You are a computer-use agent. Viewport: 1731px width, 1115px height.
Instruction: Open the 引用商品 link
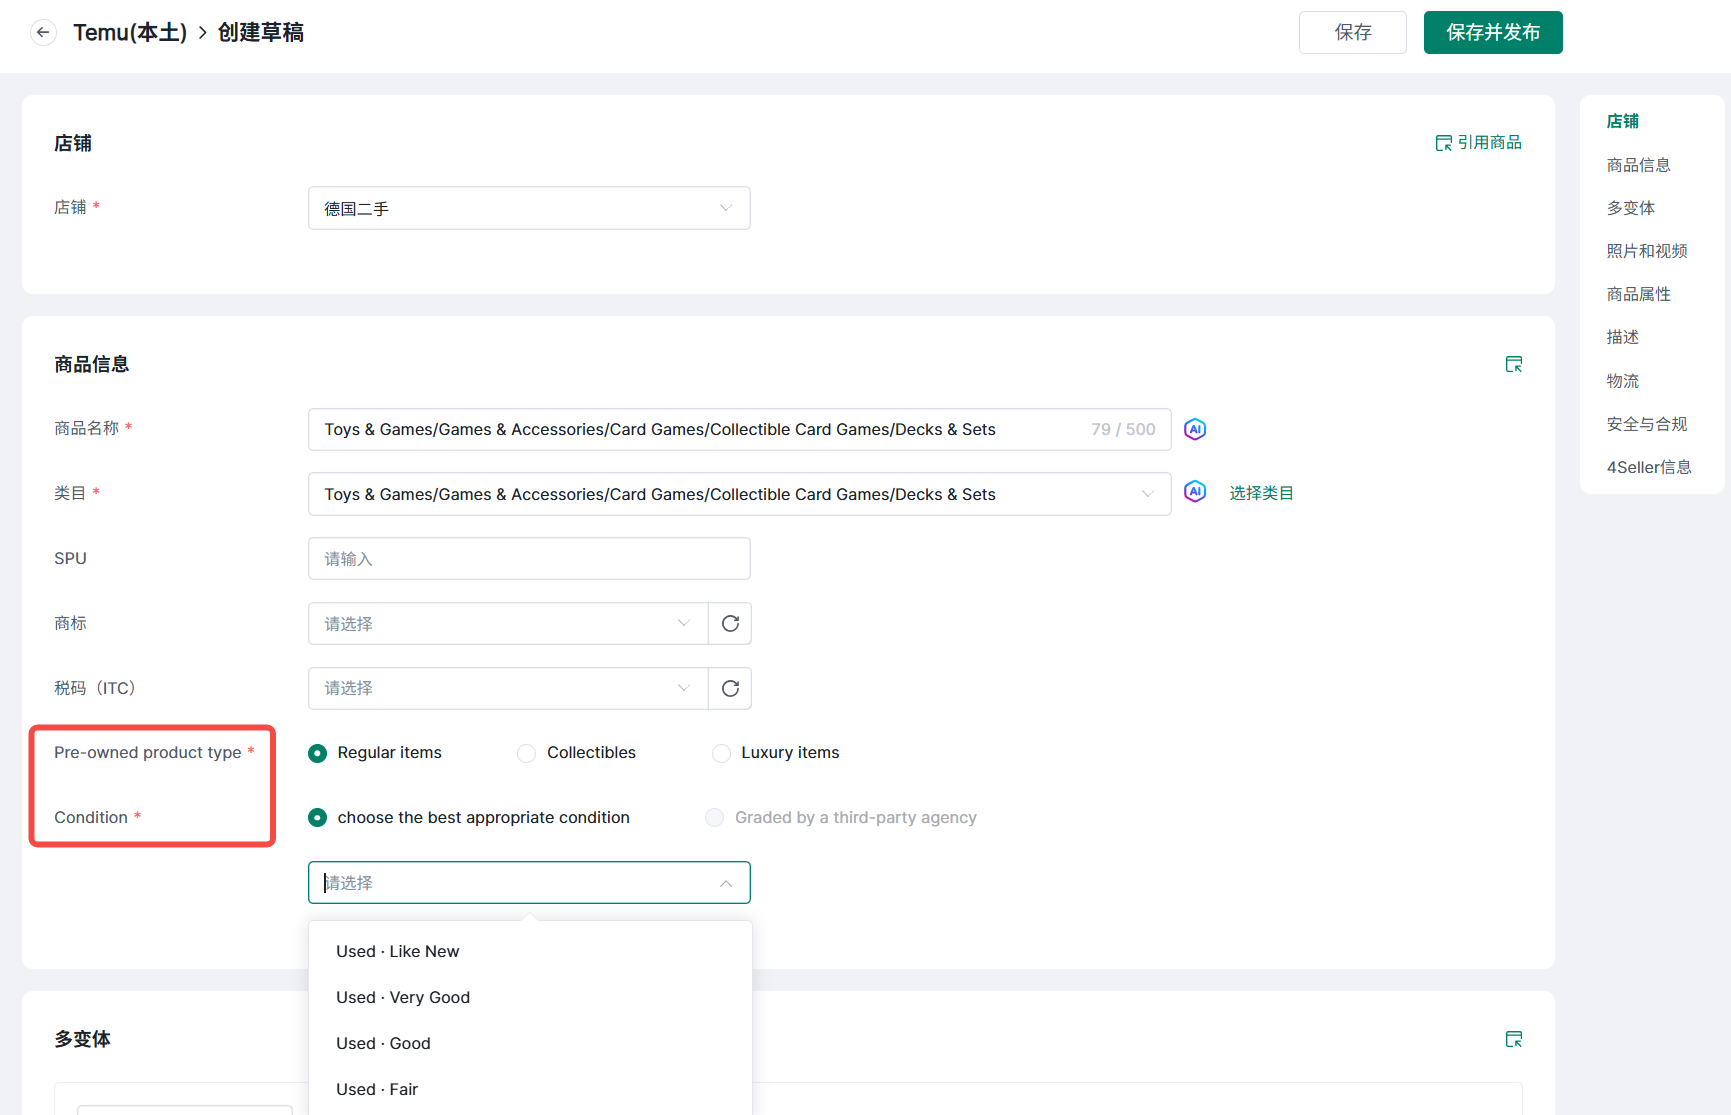tap(1478, 143)
